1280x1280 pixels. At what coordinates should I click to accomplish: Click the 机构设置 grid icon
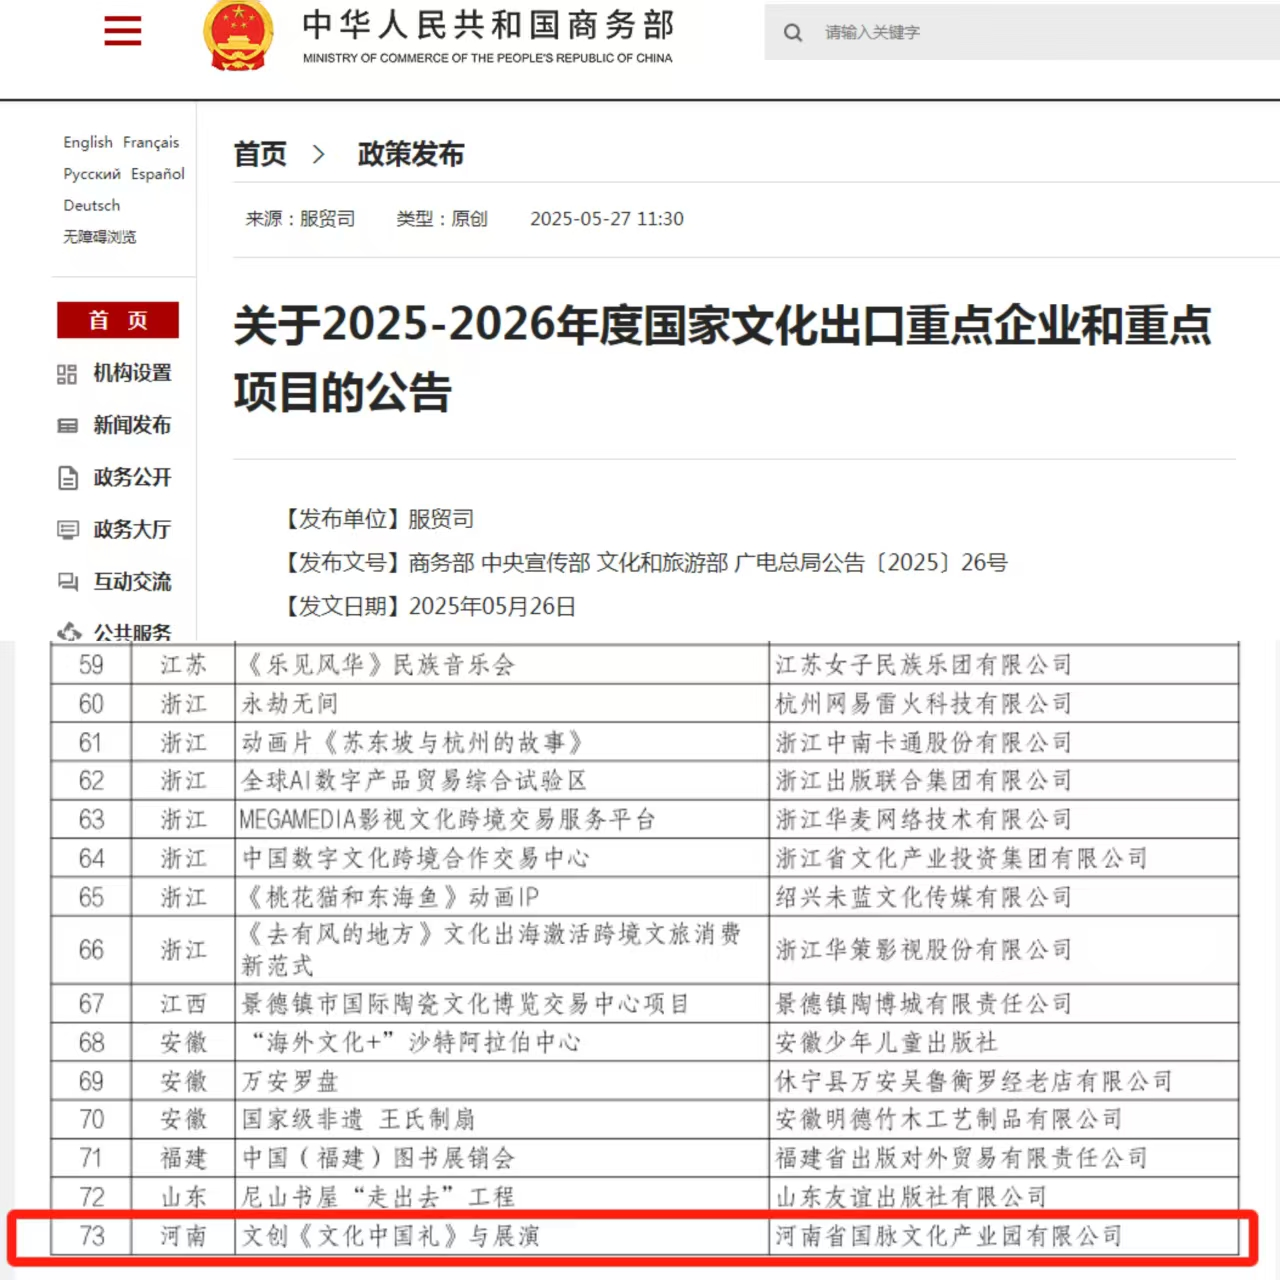(67, 374)
